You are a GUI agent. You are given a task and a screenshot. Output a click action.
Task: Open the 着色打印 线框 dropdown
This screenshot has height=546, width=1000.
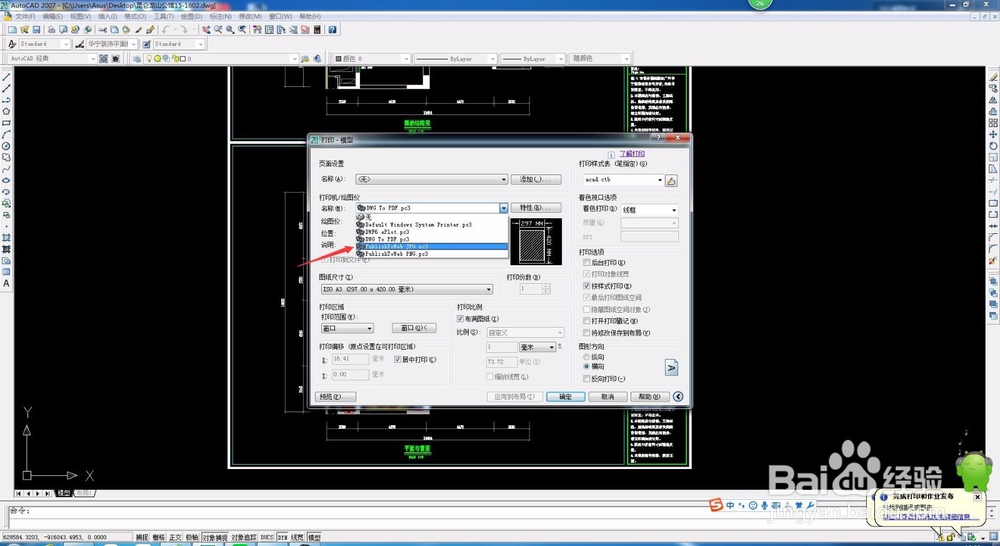pos(649,210)
